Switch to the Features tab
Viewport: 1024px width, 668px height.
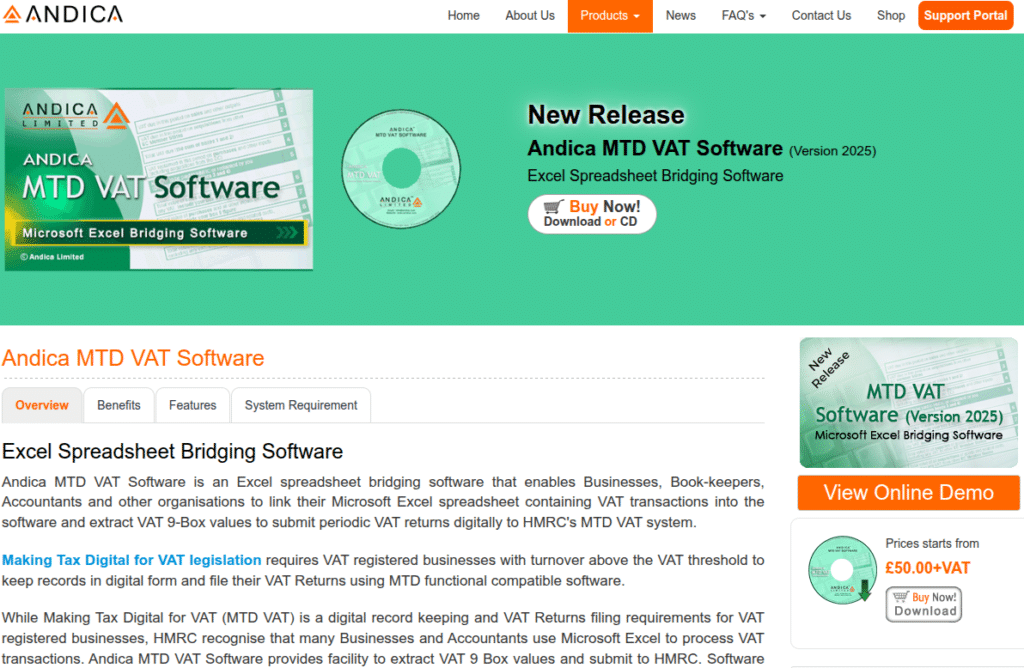pyautogui.click(x=193, y=405)
